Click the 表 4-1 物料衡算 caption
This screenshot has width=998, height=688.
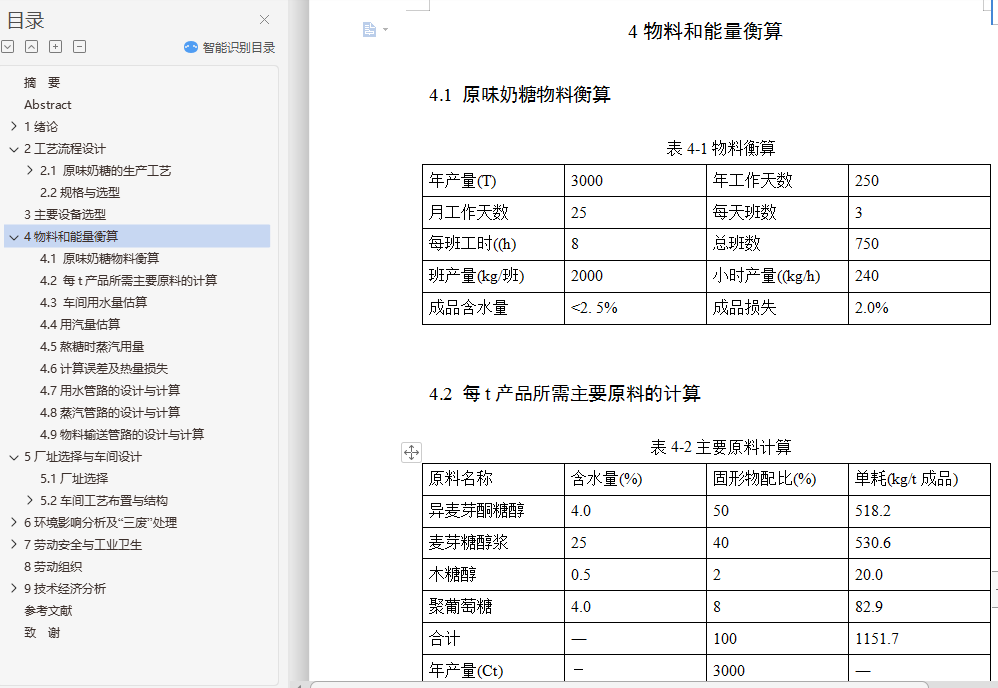(720, 148)
